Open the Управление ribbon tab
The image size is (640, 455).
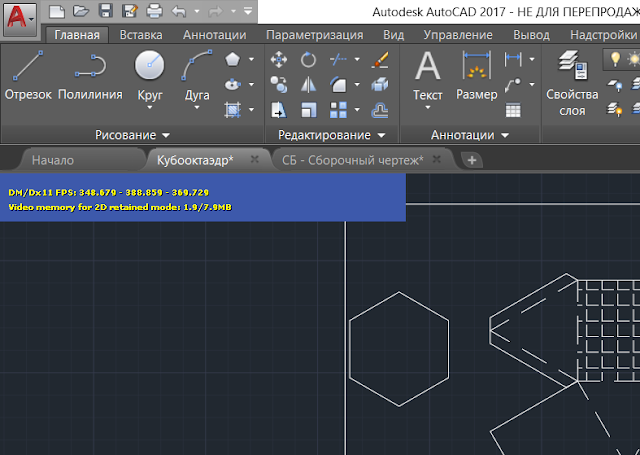pos(458,35)
